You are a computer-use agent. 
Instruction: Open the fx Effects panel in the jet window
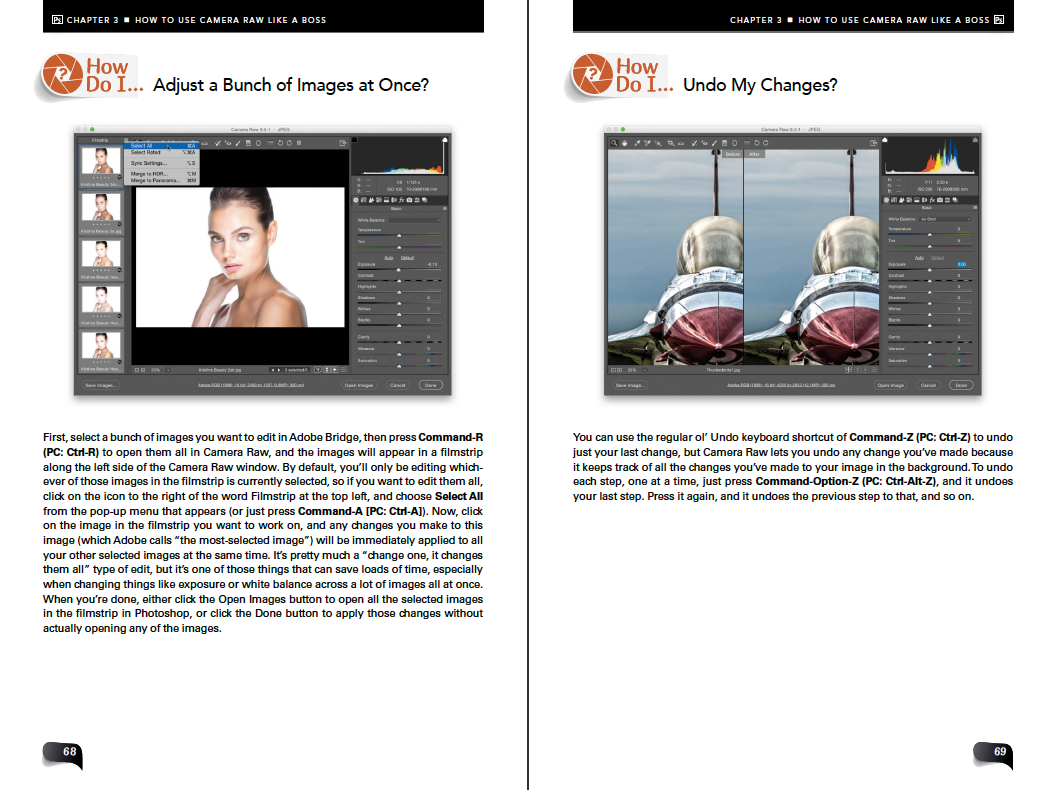point(932,200)
